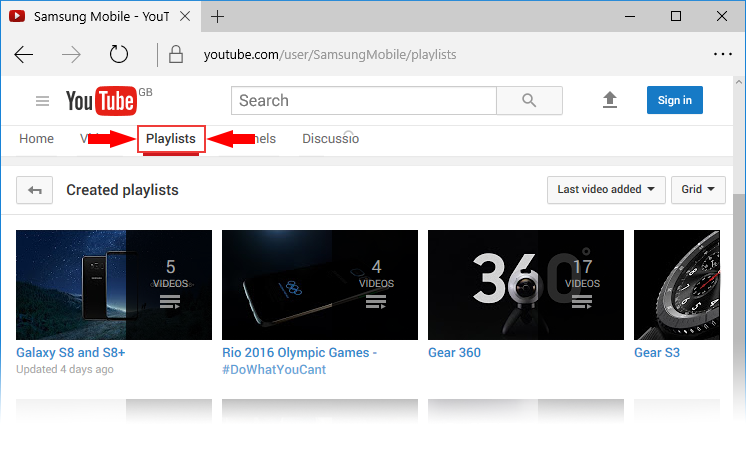Open the YouTube hamburger guide menu
The width and height of the screenshot is (746, 458).
(x=42, y=101)
